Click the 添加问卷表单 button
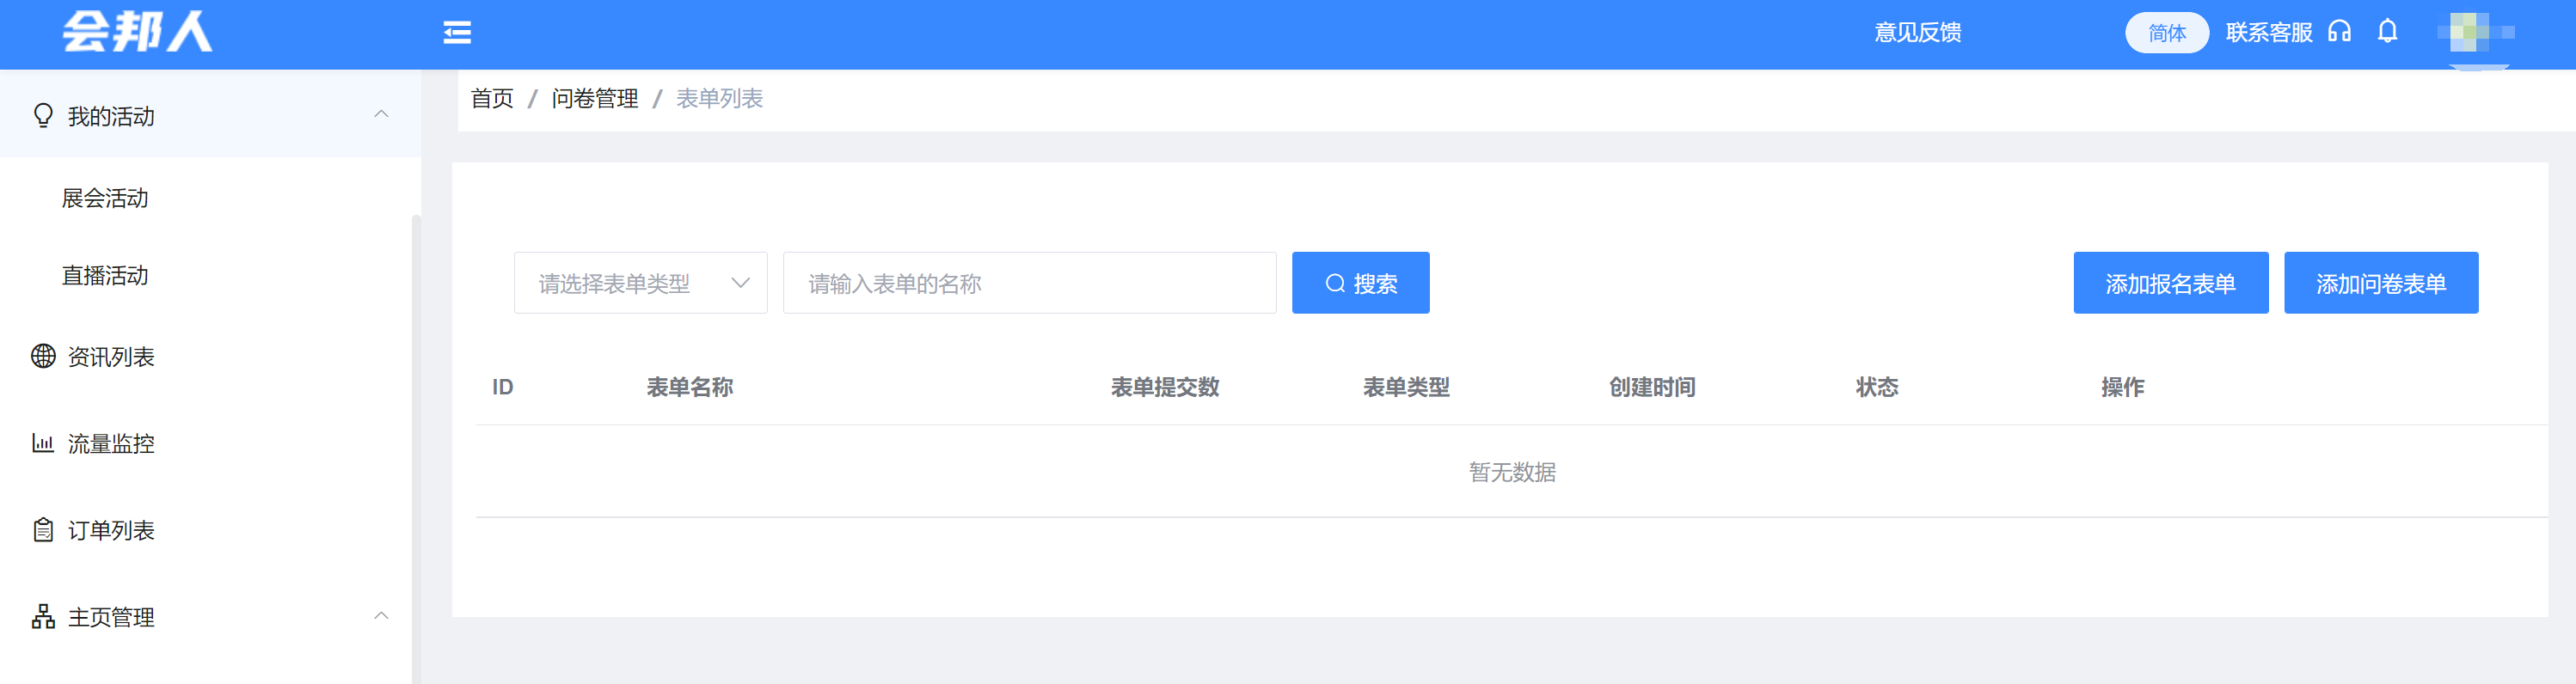 [x=2380, y=283]
